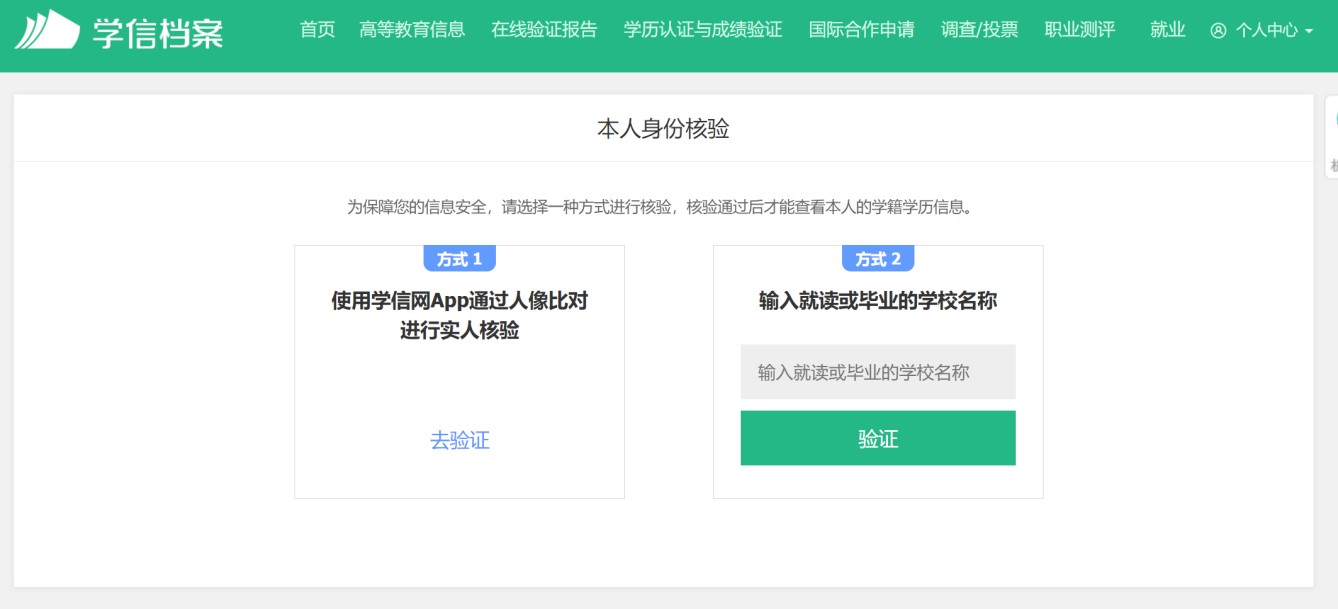Select 在线验证报告 in the top menu
The image size is (1338, 609).
(544, 30)
